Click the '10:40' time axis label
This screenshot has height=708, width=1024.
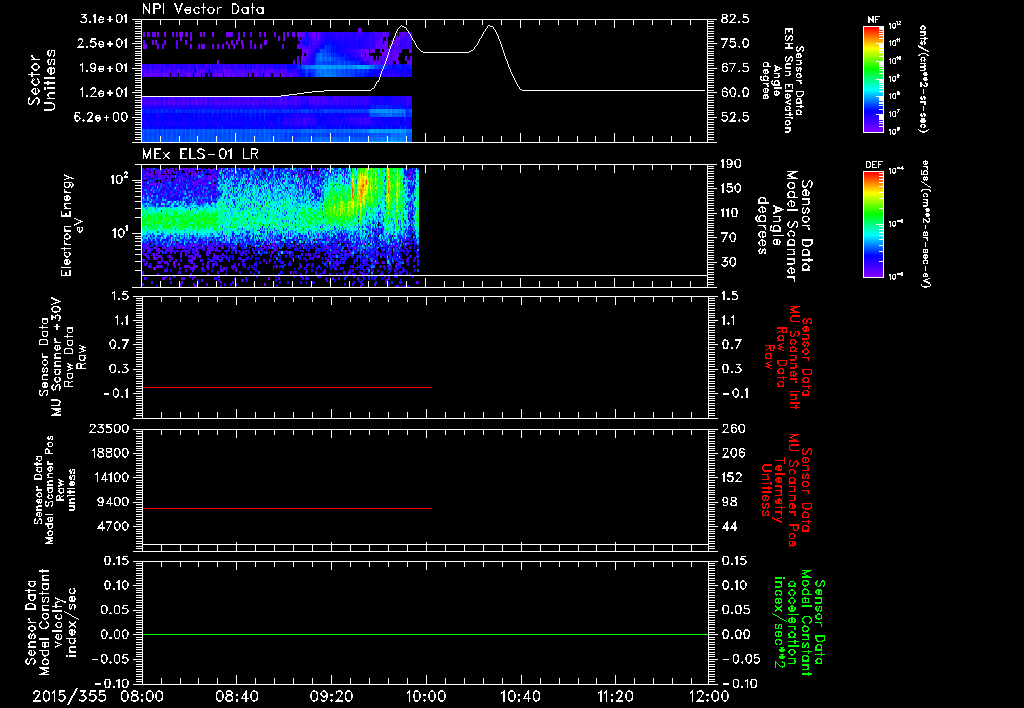tap(520, 696)
